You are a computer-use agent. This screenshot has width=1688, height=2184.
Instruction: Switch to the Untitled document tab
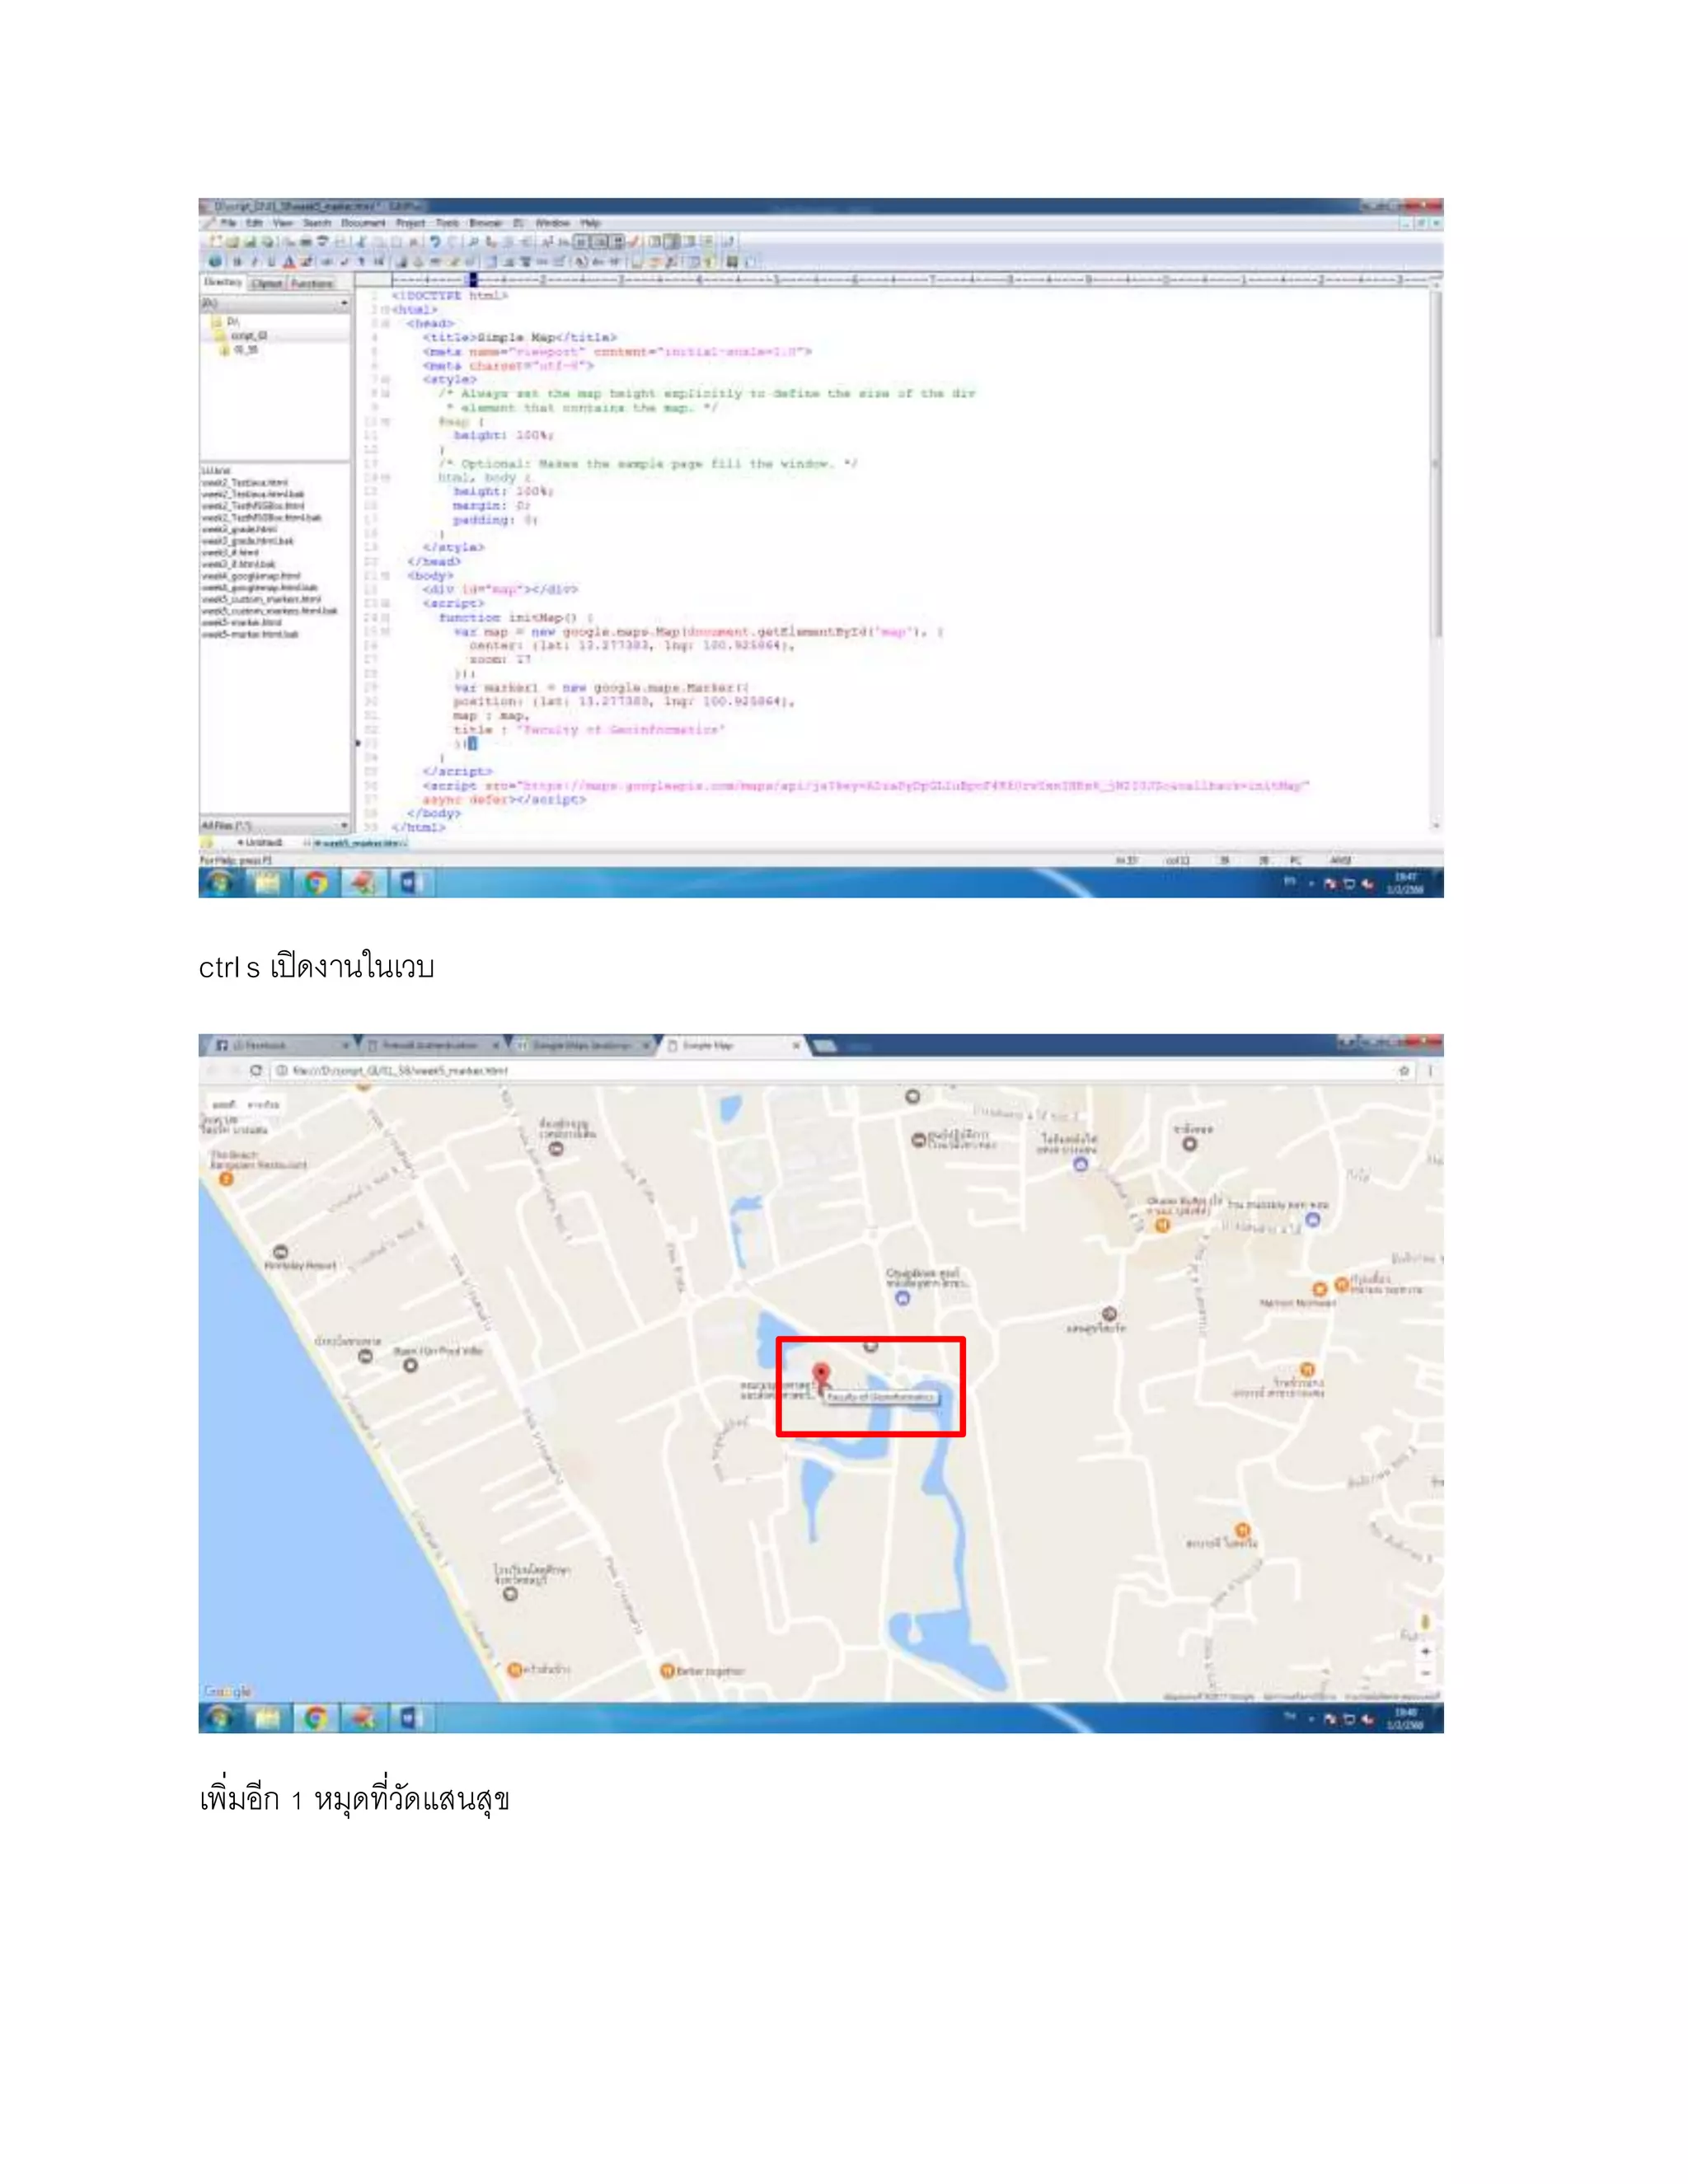260,844
